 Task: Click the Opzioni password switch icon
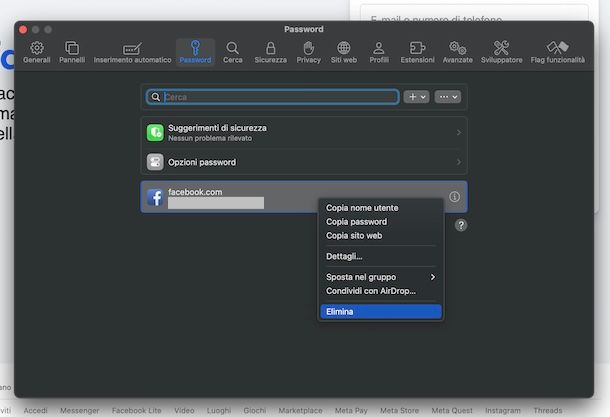(155, 162)
